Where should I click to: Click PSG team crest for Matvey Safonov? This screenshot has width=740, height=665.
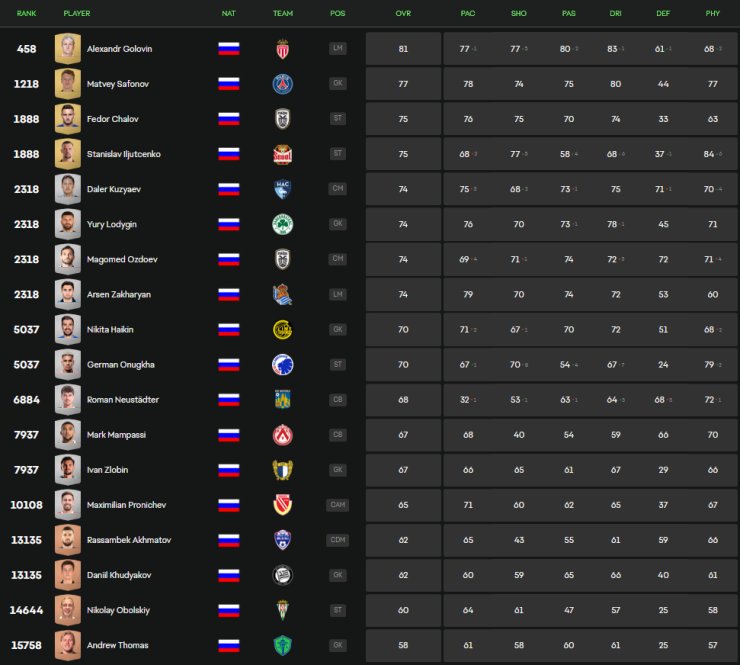click(x=283, y=84)
